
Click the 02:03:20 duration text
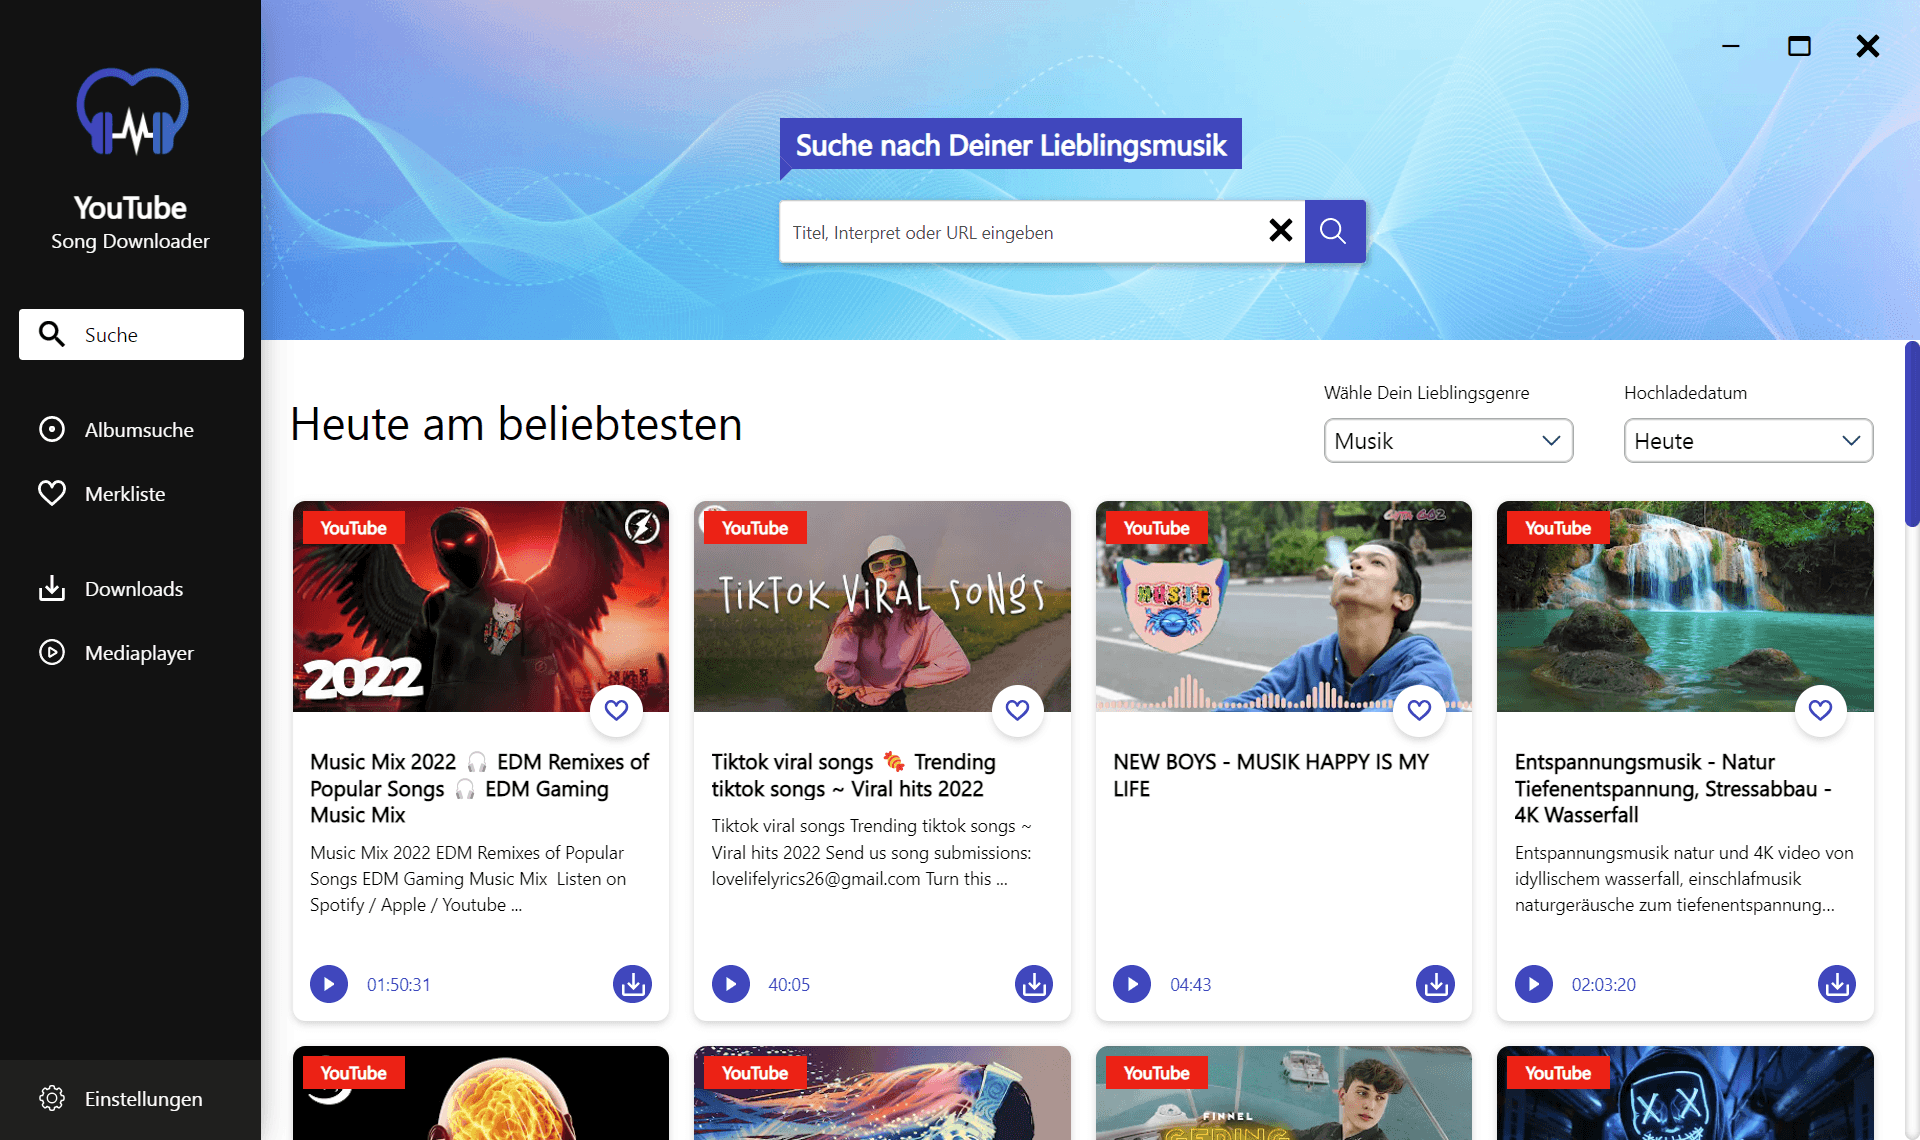pyautogui.click(x=1604, y=984)
